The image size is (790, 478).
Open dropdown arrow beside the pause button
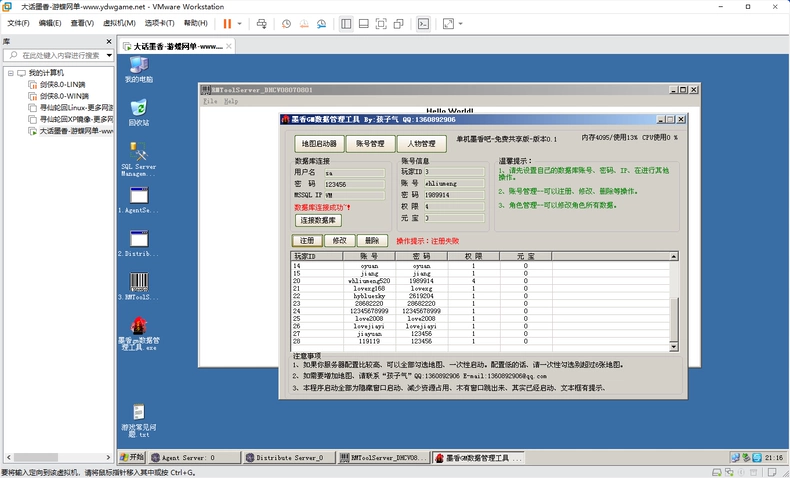[x=239, y=24]
